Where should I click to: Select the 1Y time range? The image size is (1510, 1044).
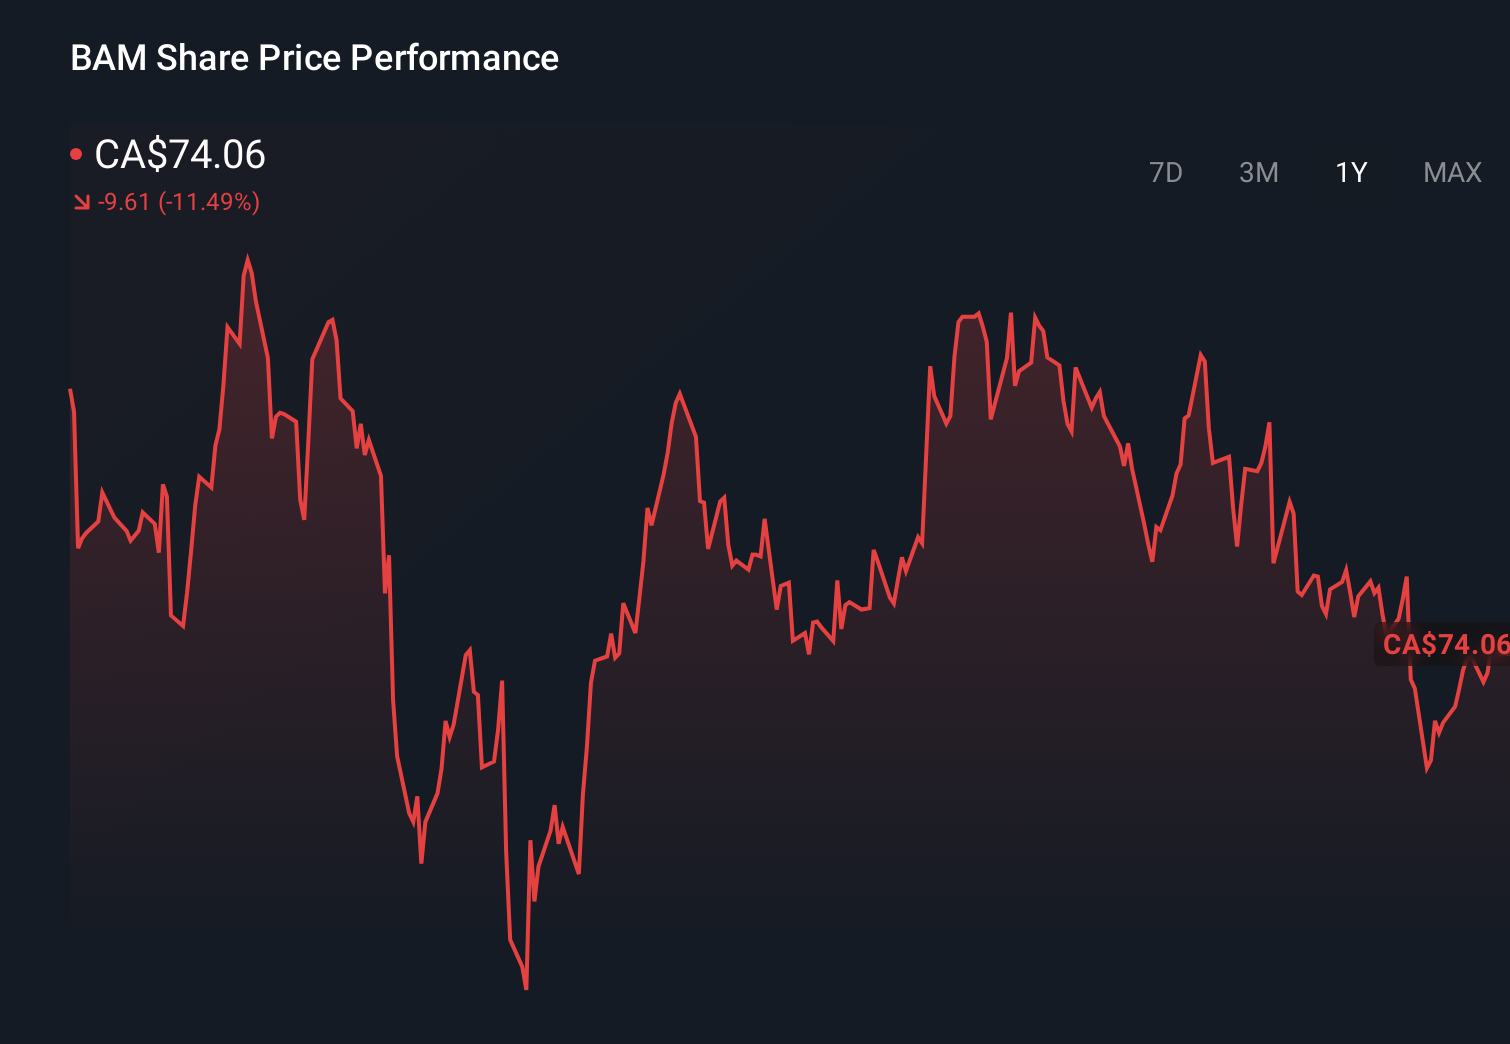[1350, 172]
